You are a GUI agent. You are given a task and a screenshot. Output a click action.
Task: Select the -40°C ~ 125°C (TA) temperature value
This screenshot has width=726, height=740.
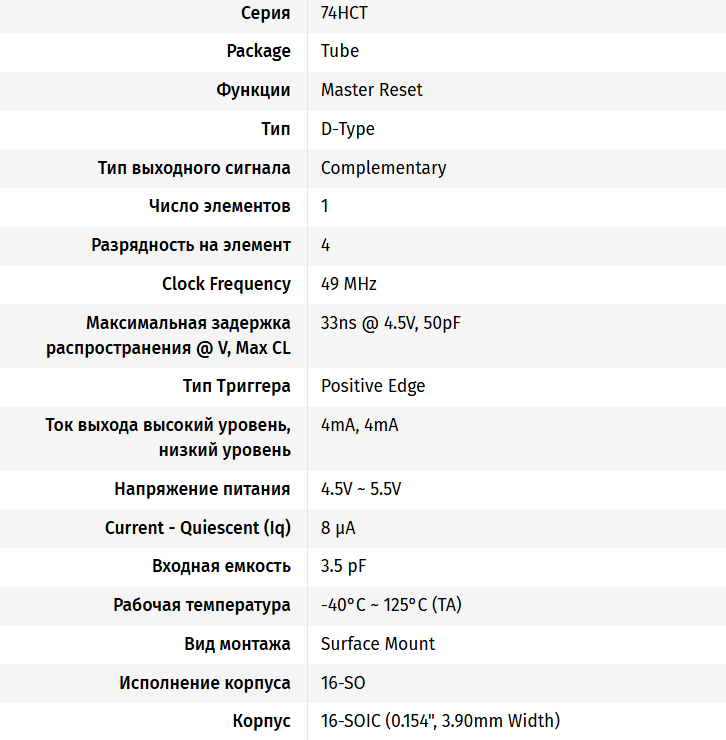(391, 605)
